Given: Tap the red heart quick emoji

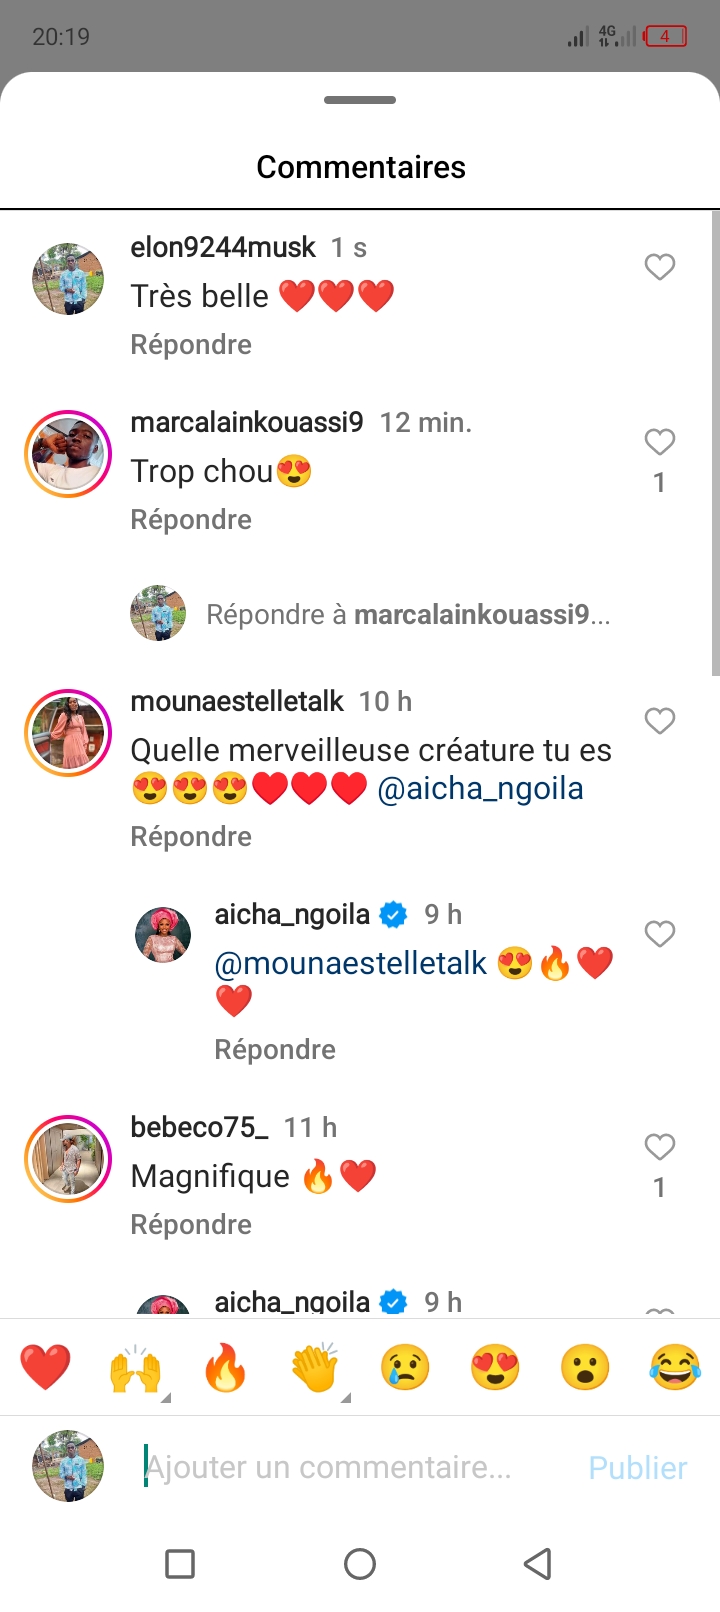Looking at the screenshot, I should click(45, 1367).
